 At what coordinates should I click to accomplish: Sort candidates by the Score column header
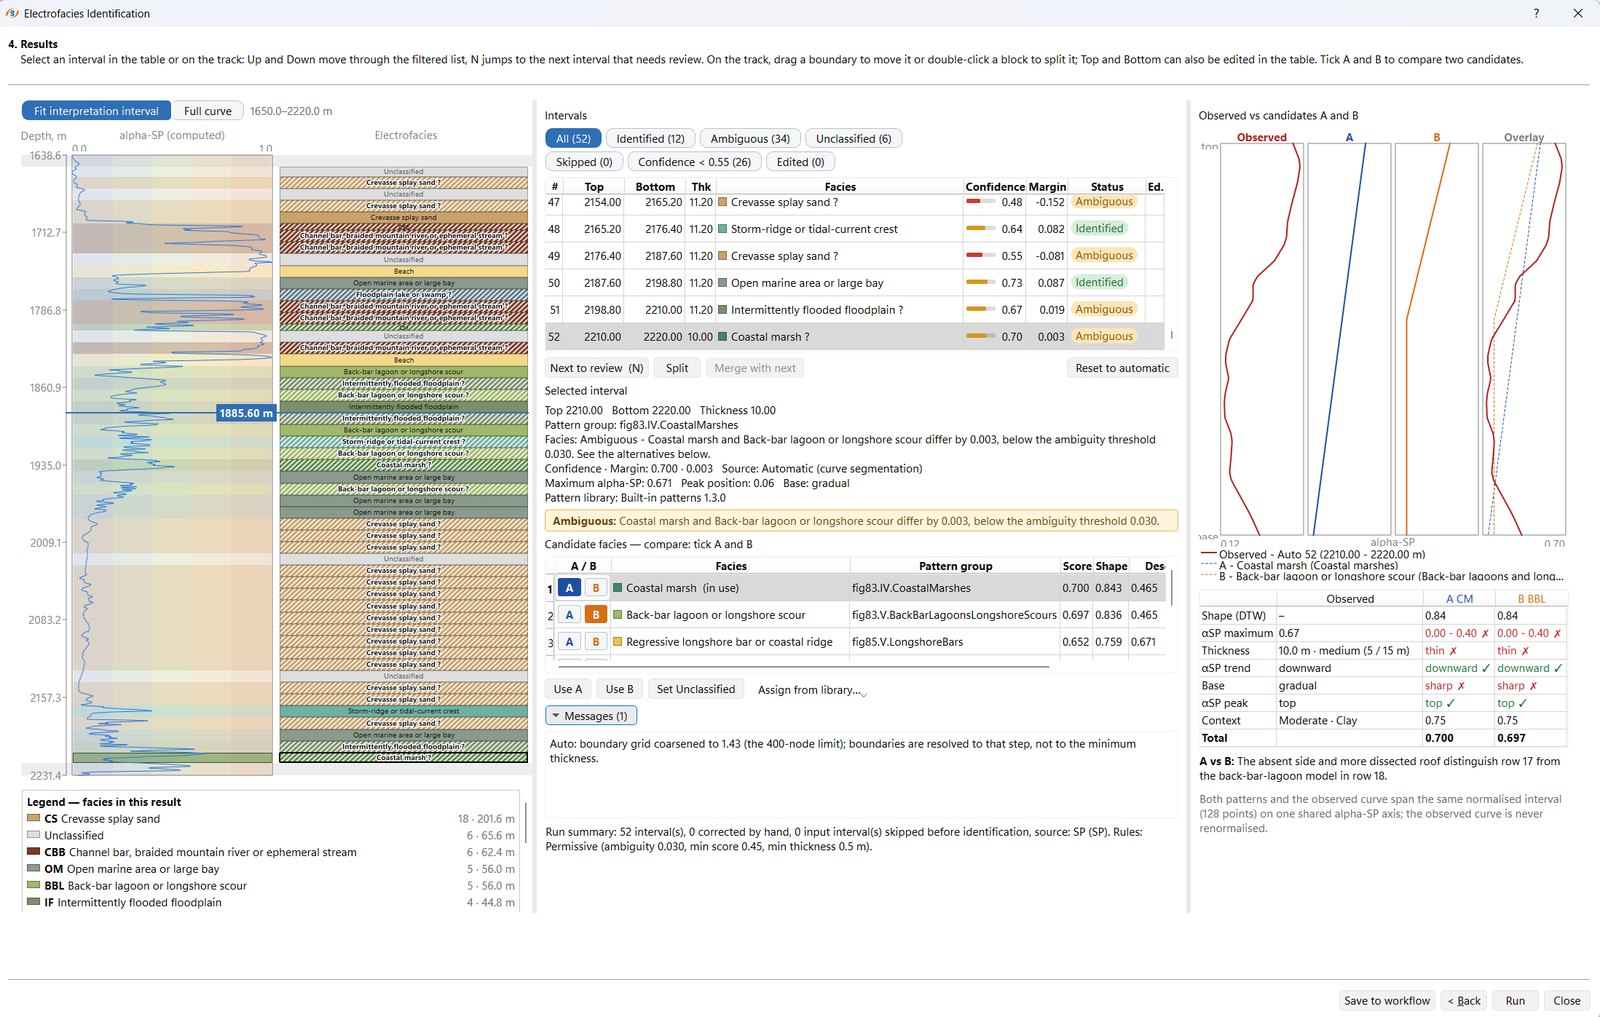pos(1077,566)
